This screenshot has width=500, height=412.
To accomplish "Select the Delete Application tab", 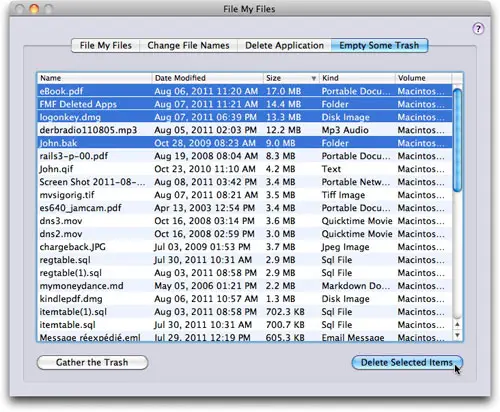I will pyautogui.click(x=284, y=45).
